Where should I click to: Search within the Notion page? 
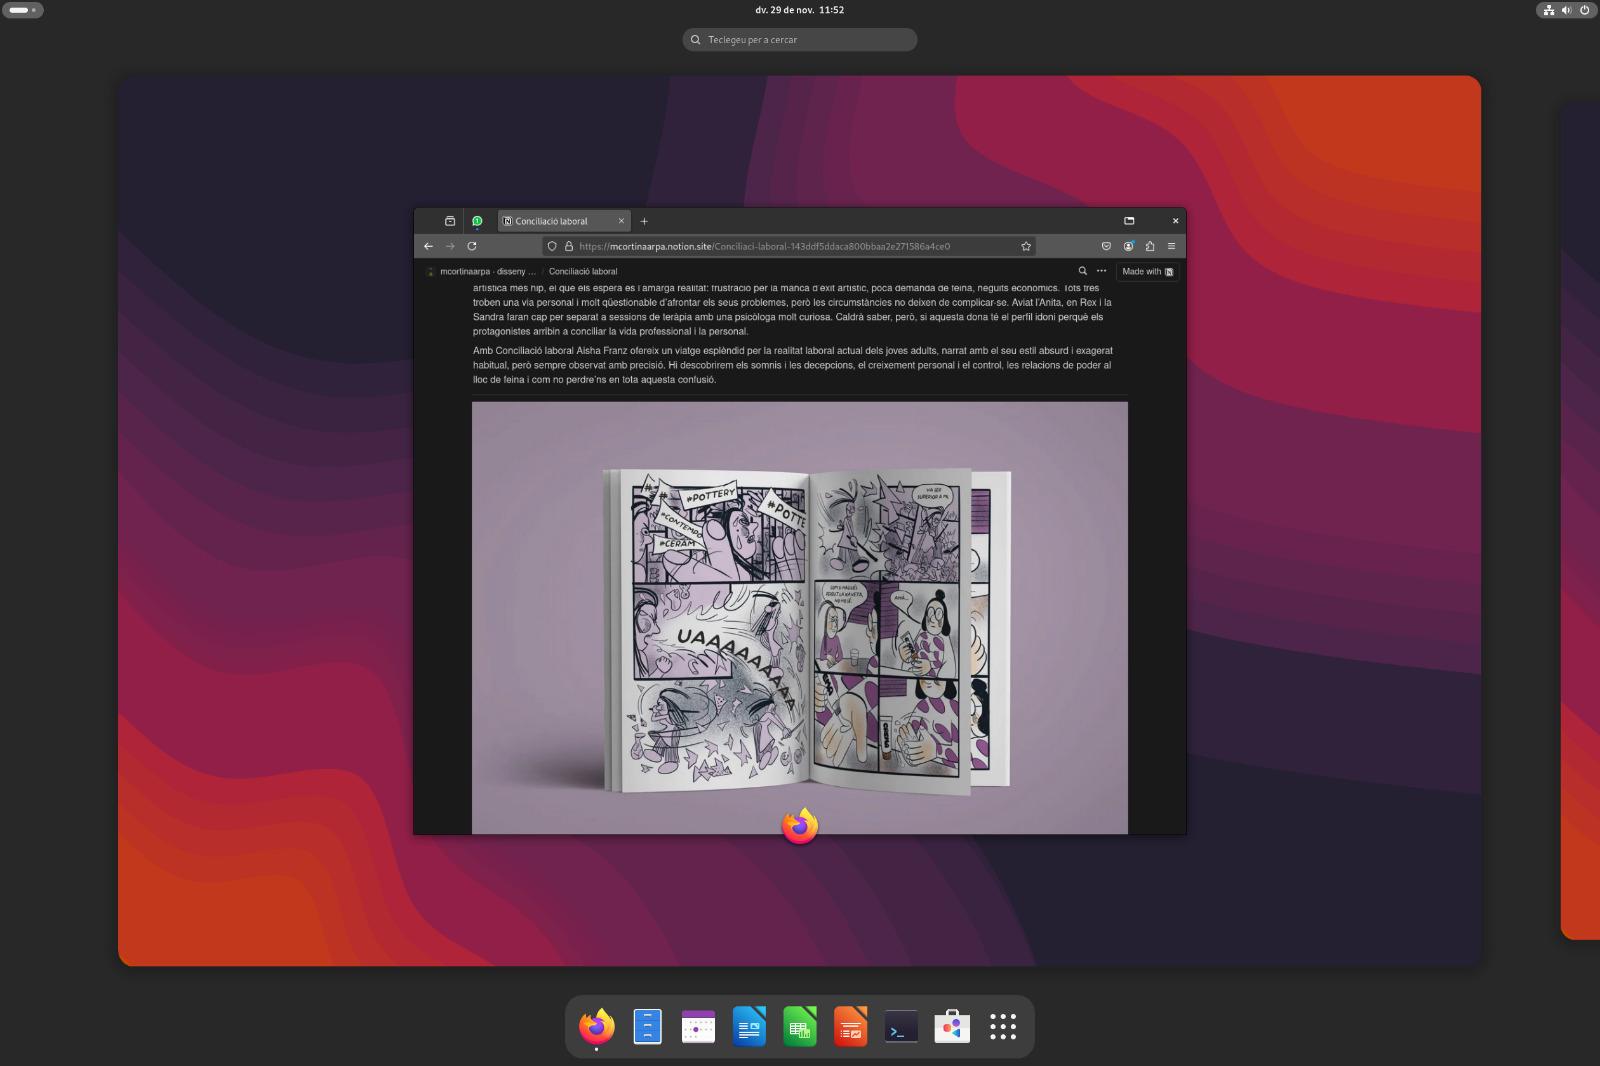1082,271
